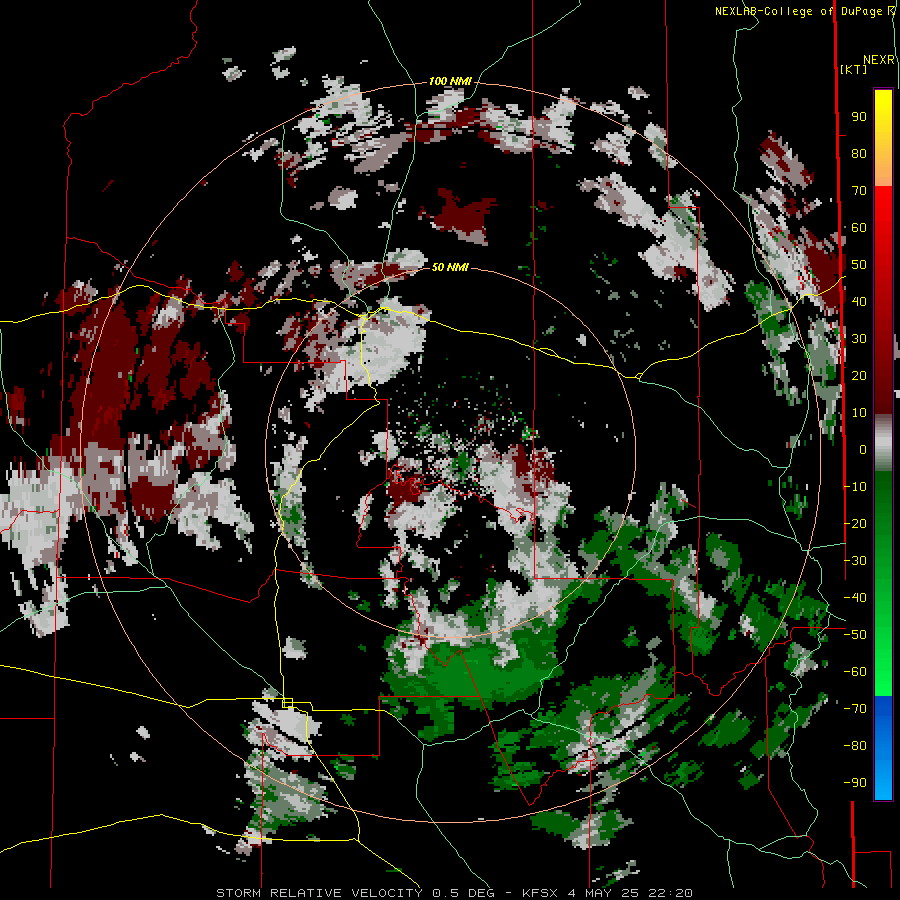Click the NEXLAB-College of DuPage credit text

[x=805, y=11]
